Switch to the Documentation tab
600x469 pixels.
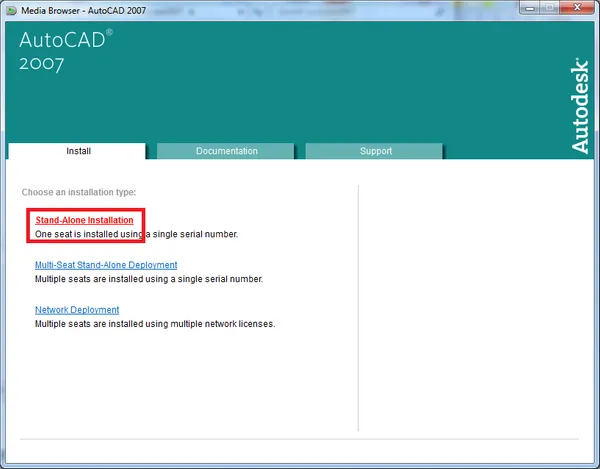(x=226, y=151)
